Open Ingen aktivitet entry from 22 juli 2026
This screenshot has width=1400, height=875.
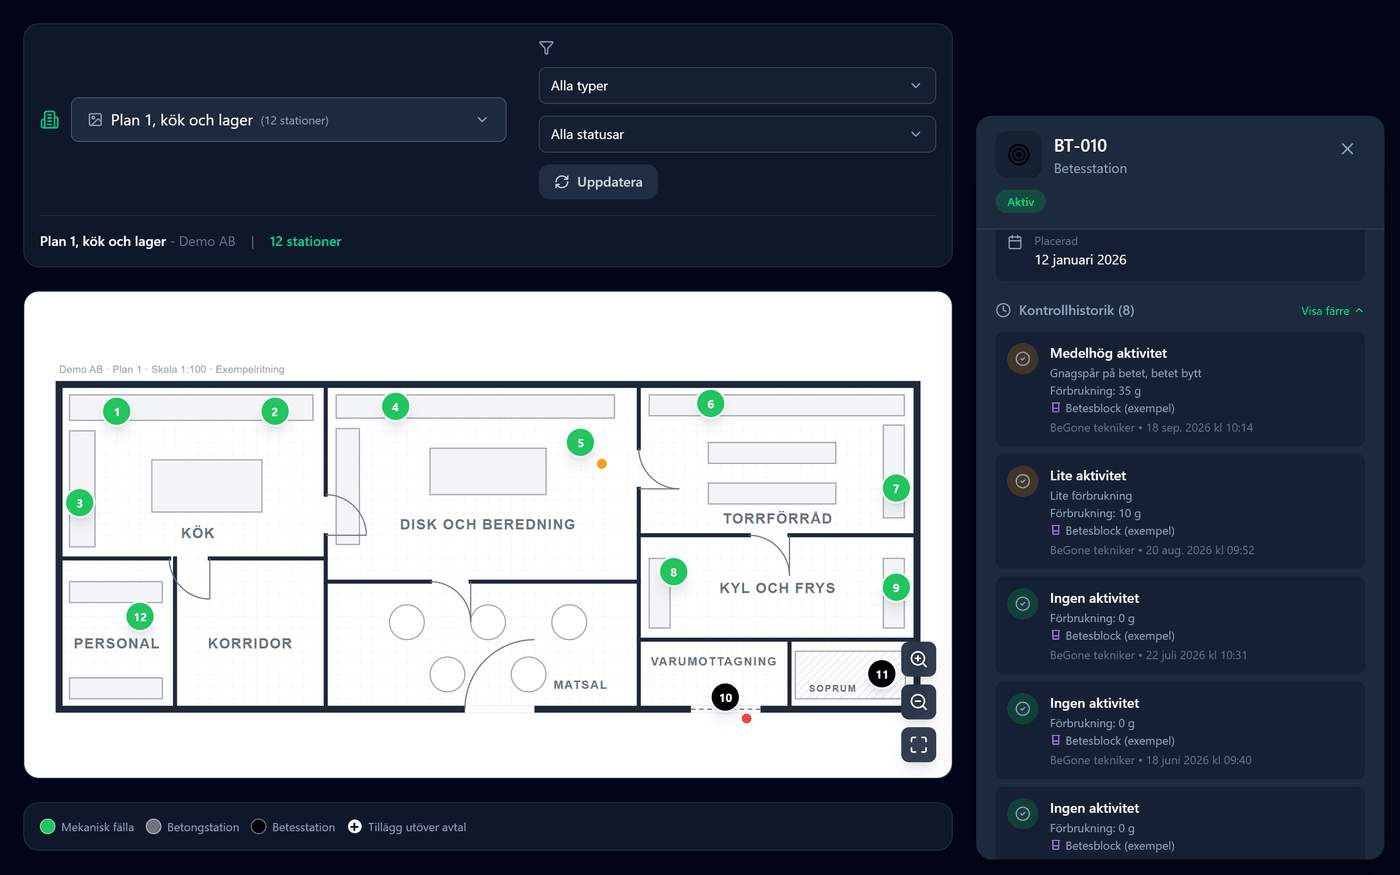click(x=1180, y=626)
